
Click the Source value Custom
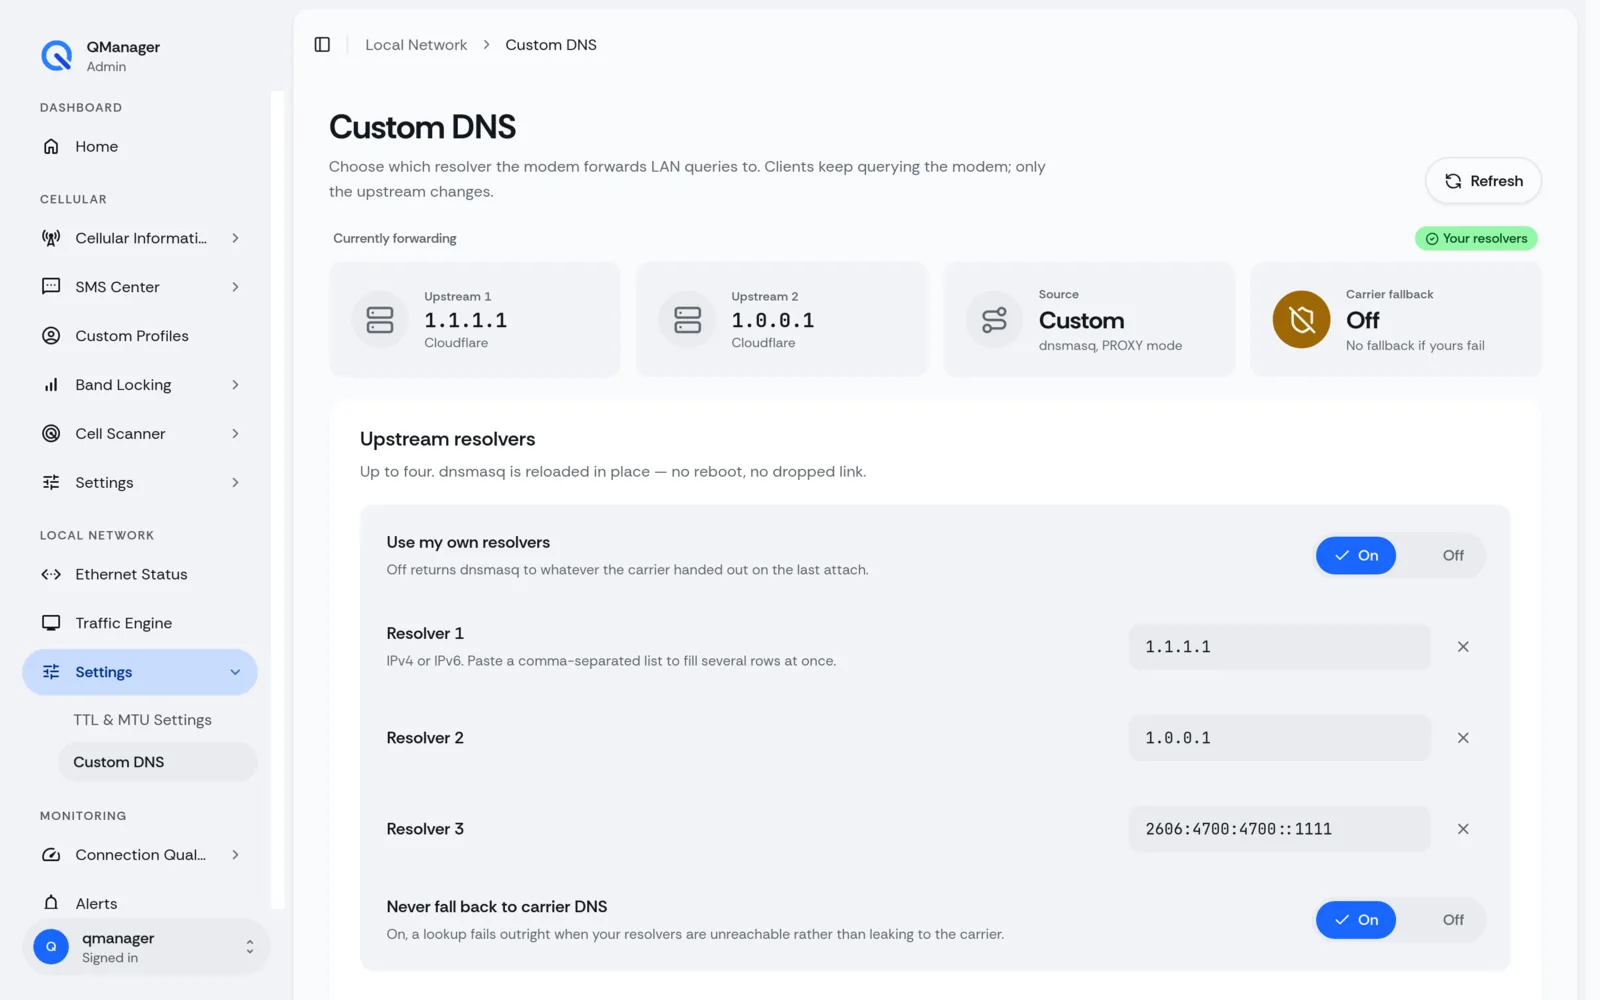[1082, 320]
